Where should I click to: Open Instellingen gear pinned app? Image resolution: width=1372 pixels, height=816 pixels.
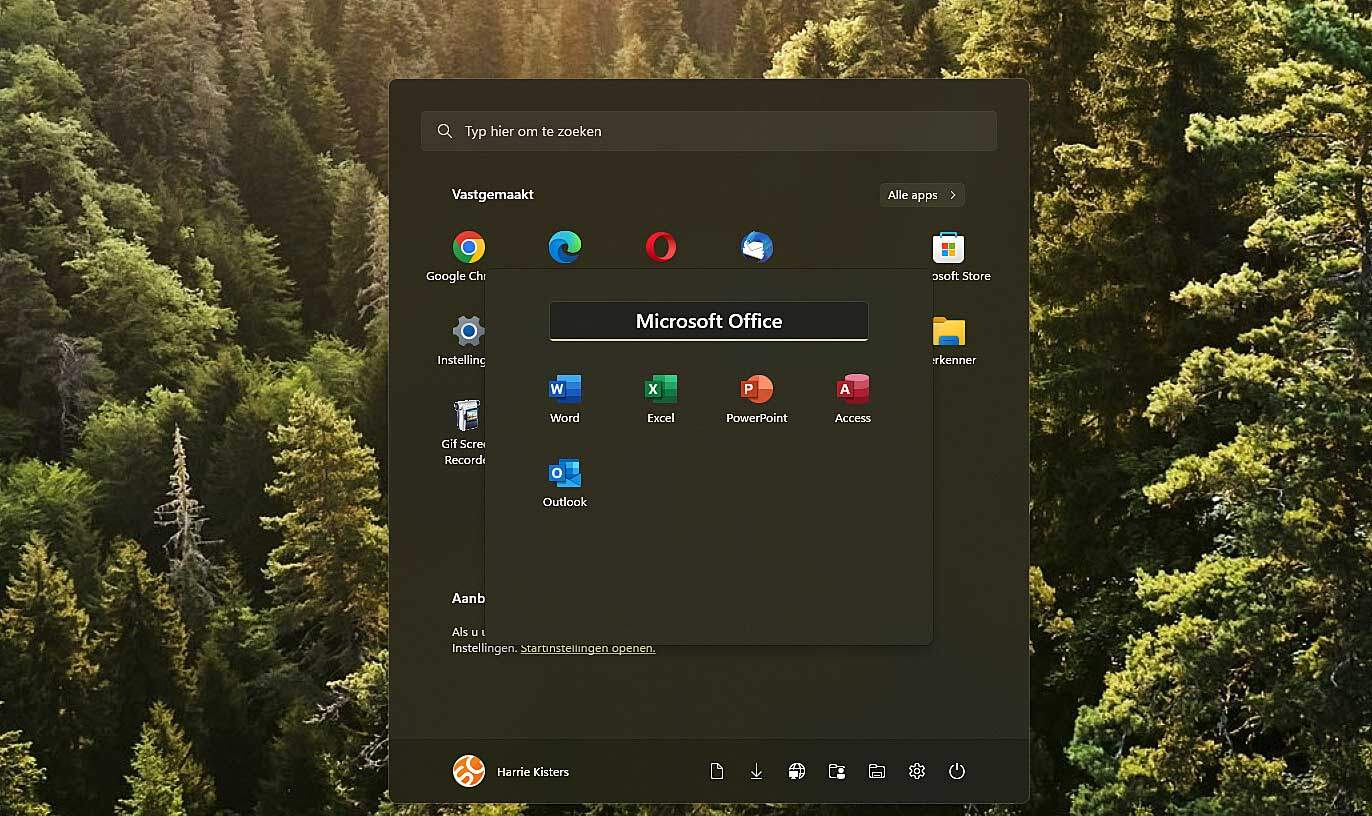pyautogui.click(x=468, y=331)
